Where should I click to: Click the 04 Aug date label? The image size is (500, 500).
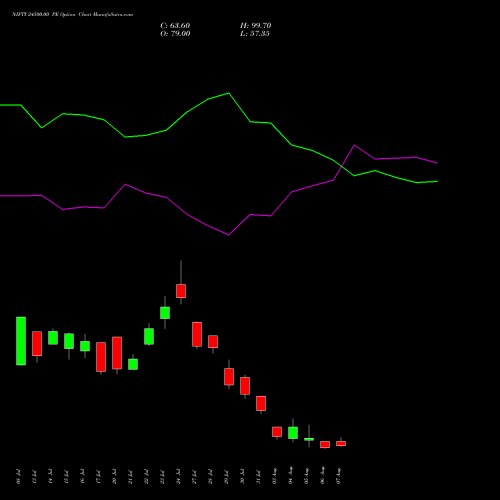tap(290, 476)
